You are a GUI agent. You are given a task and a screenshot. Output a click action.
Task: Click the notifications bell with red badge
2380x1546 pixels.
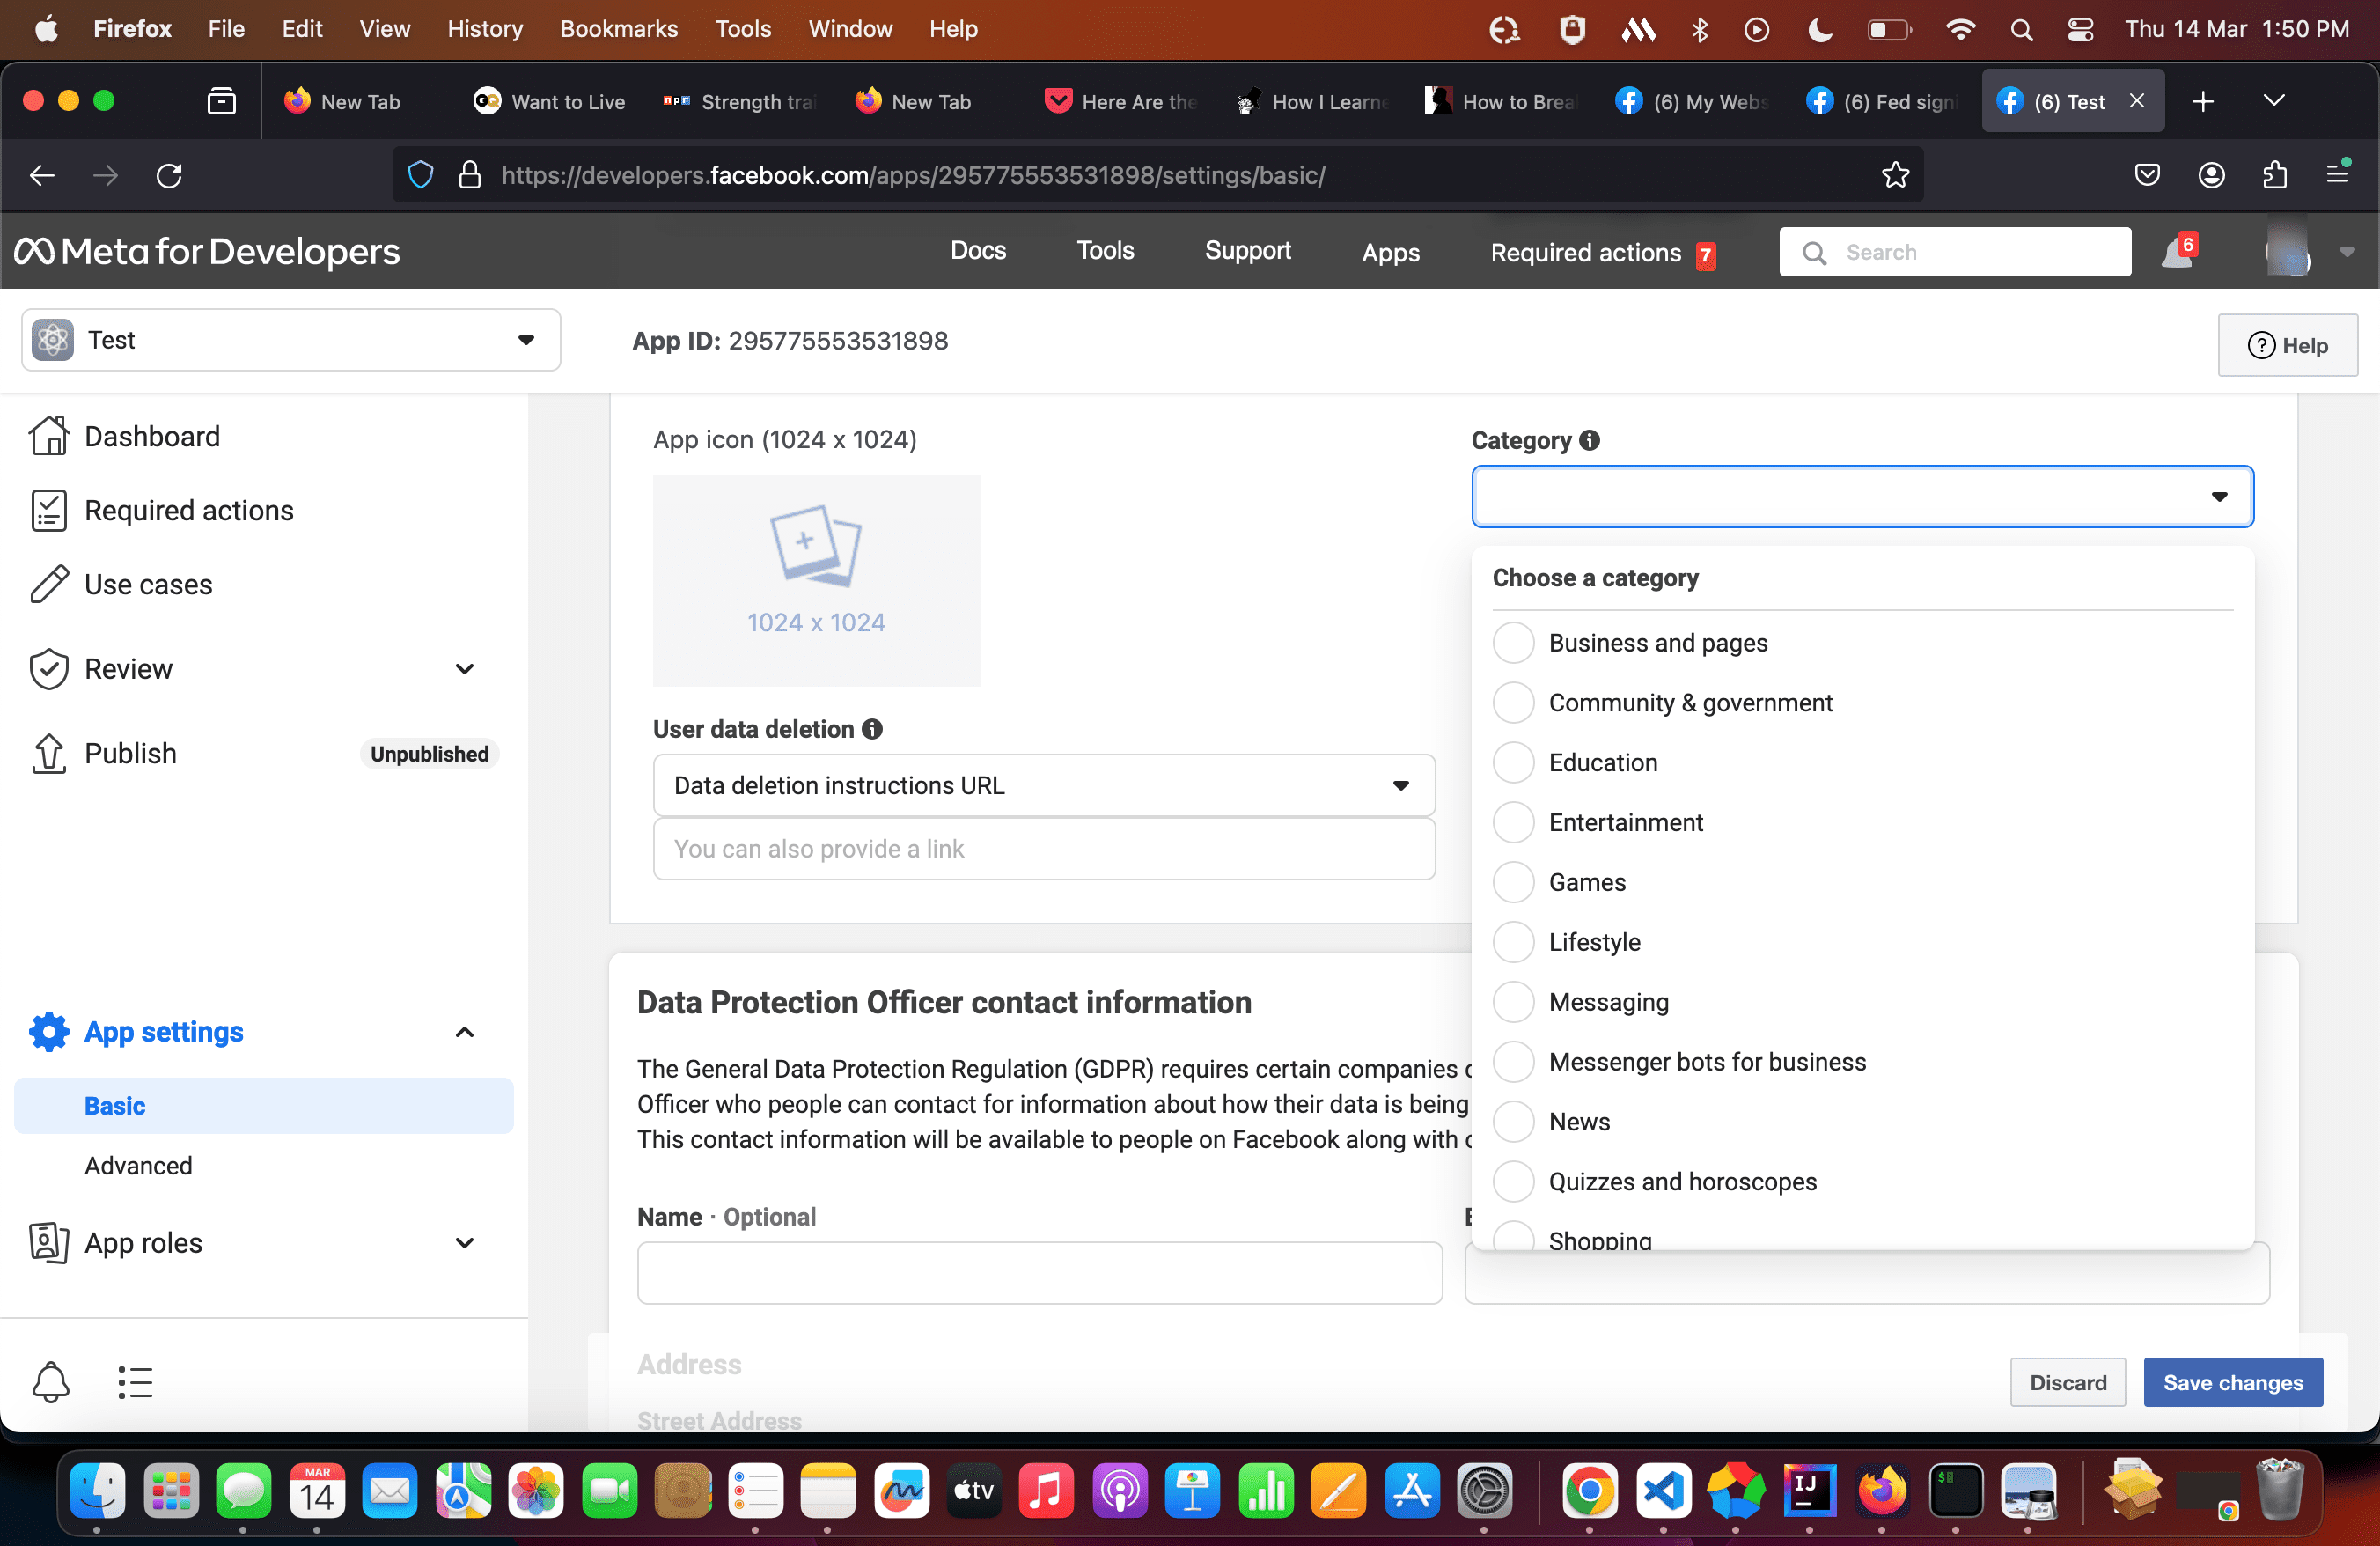point(2178,252)
